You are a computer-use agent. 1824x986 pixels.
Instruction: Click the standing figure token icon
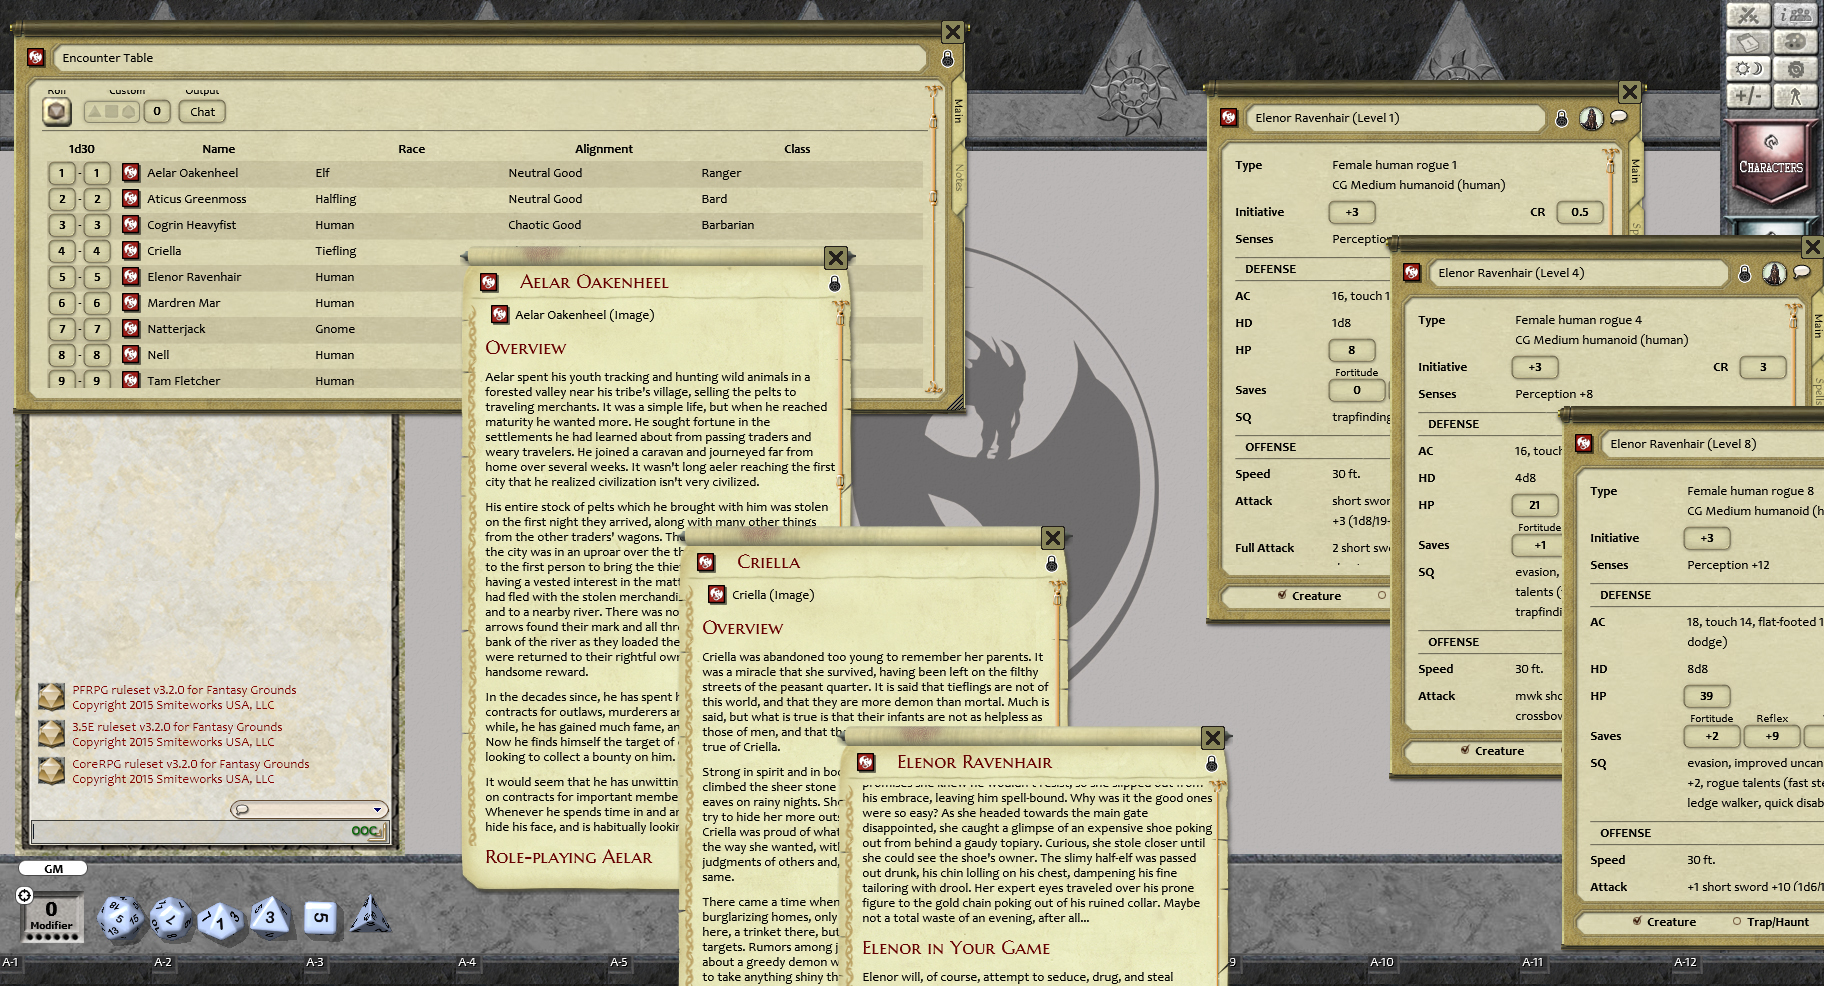(x=1796, y=96)
